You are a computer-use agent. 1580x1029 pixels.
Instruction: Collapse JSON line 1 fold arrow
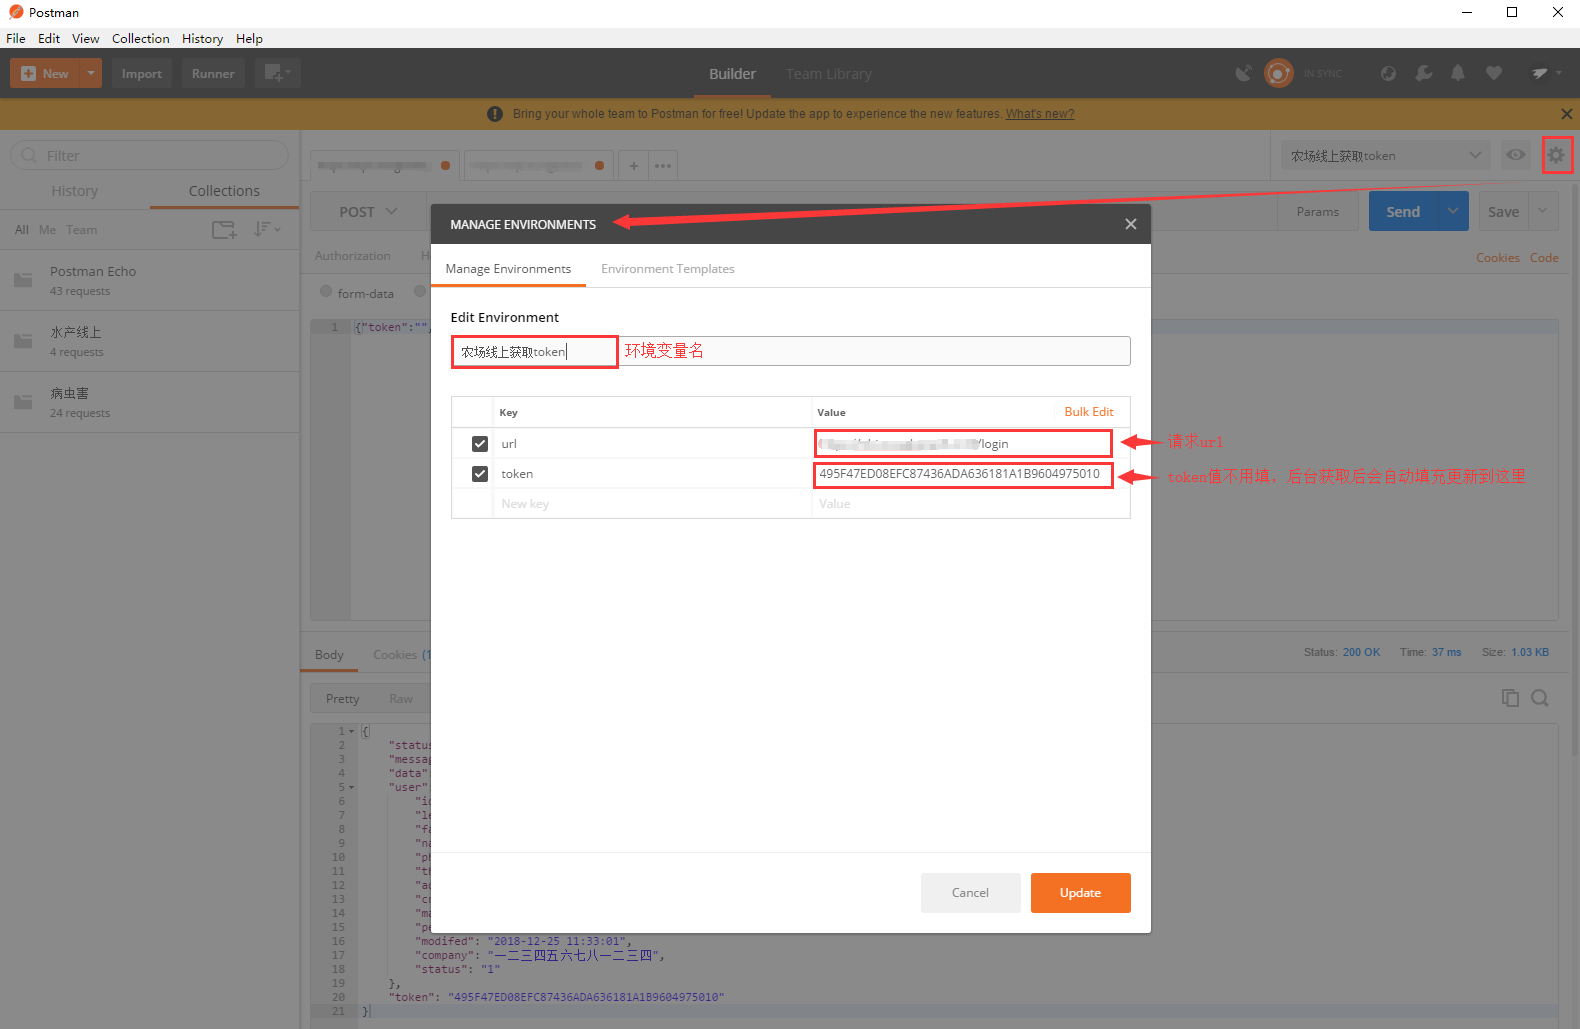pyautogui.click(x=352, y=731)
